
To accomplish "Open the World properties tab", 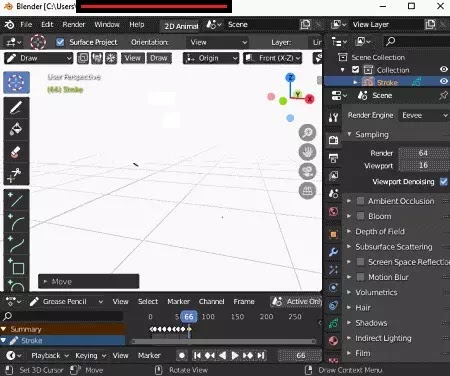I will [333, 211].
